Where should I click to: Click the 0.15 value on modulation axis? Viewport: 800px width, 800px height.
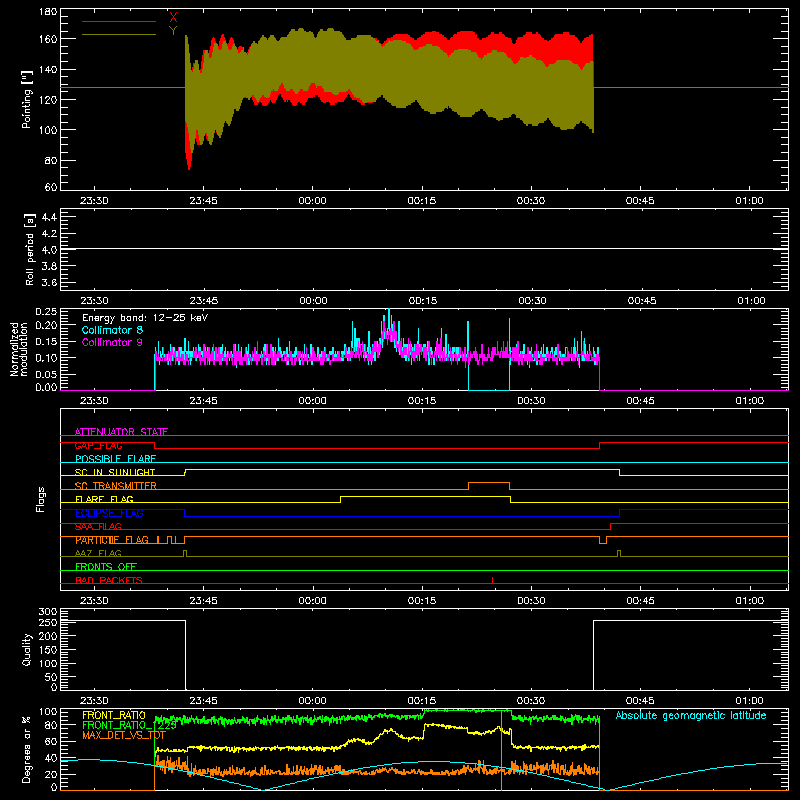tap(46, 341)
